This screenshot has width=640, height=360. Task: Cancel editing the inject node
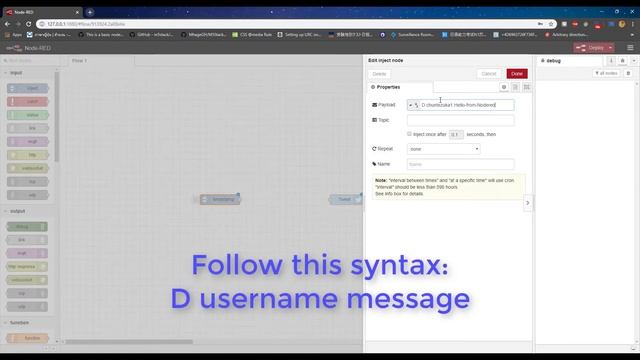point(489,74)
